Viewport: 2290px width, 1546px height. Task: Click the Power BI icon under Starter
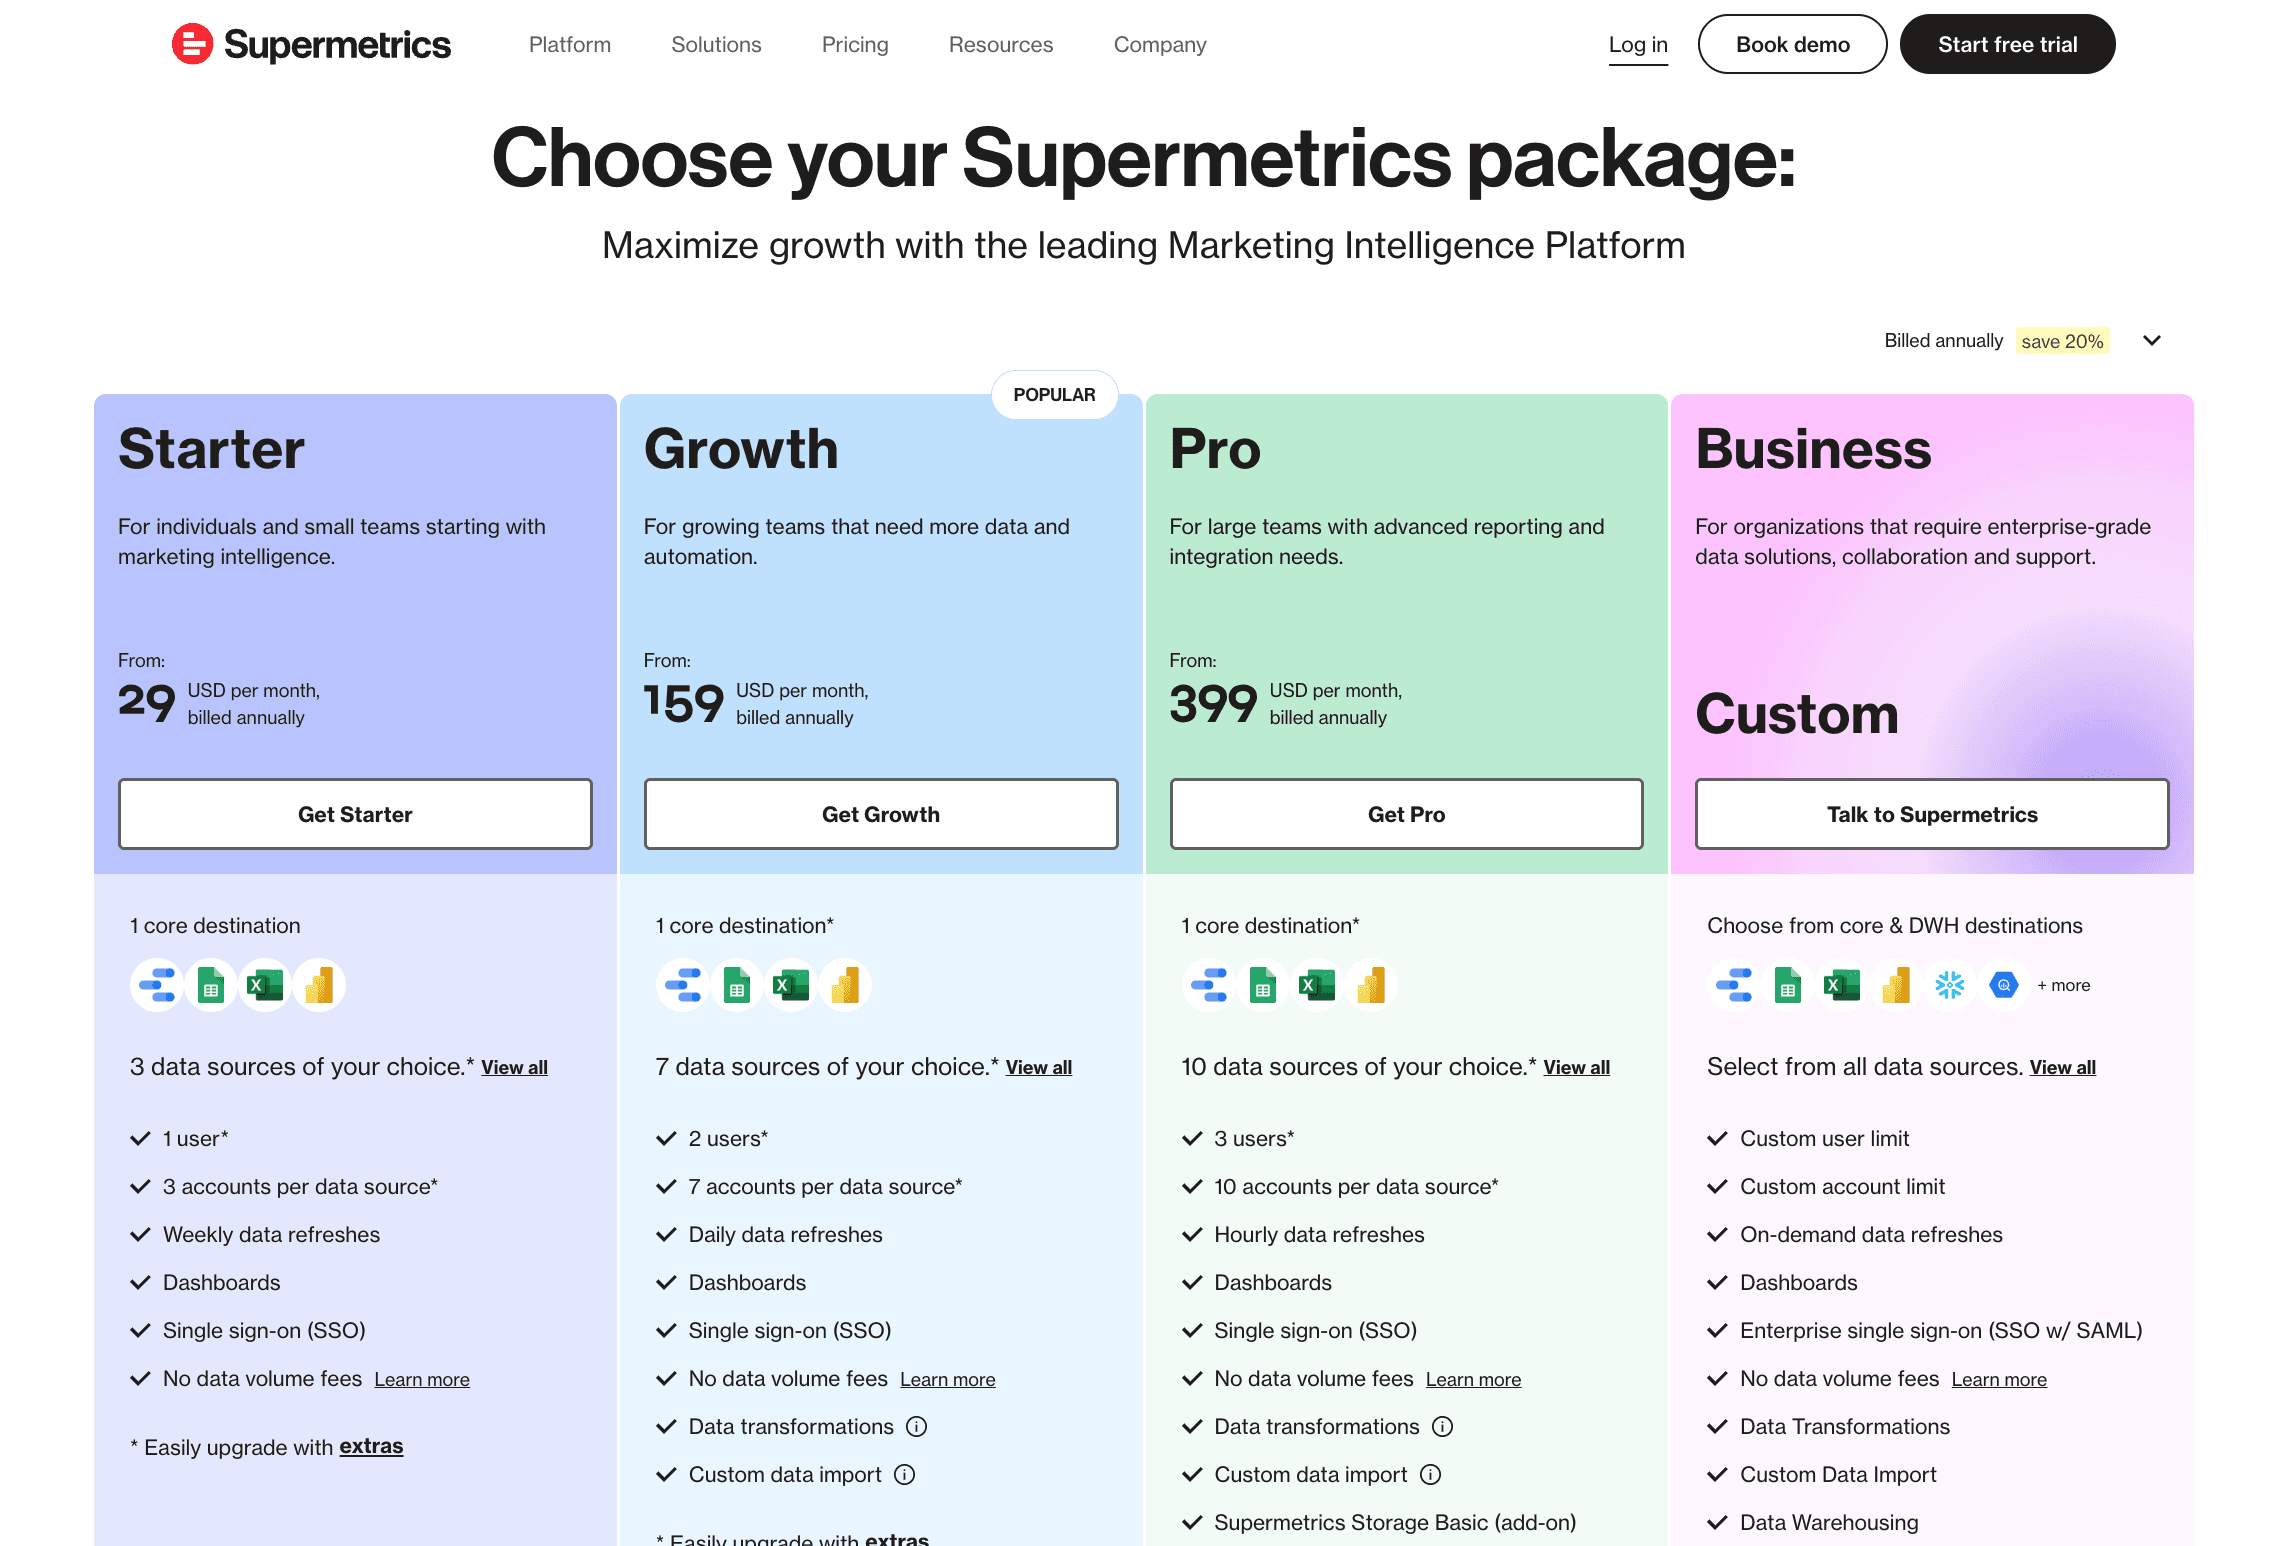tap(319, 986)
